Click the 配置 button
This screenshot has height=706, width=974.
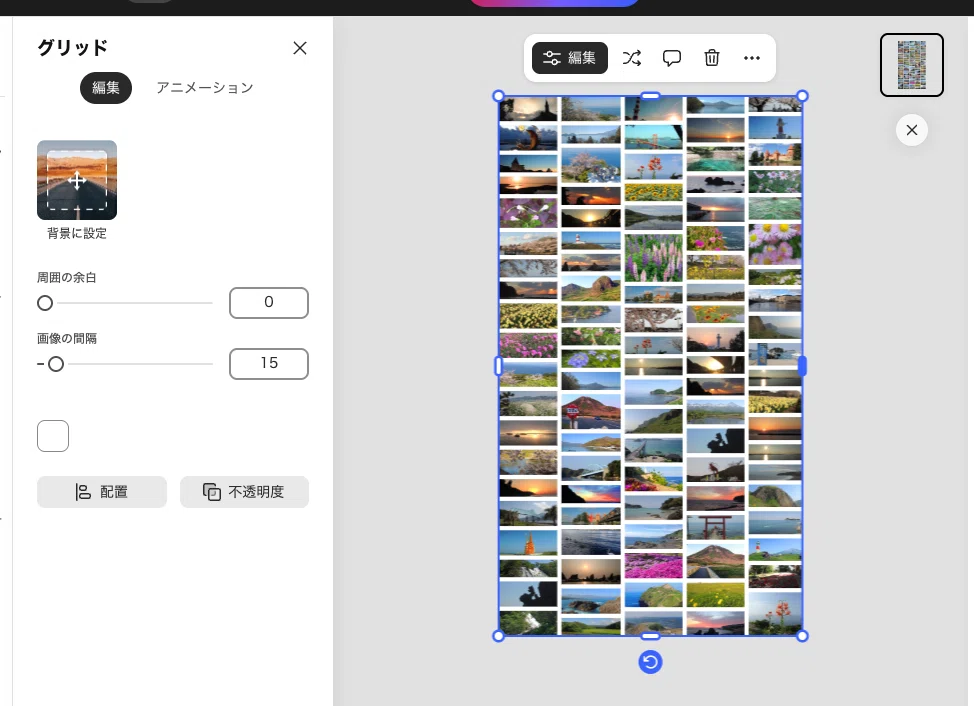click(102, 492)
